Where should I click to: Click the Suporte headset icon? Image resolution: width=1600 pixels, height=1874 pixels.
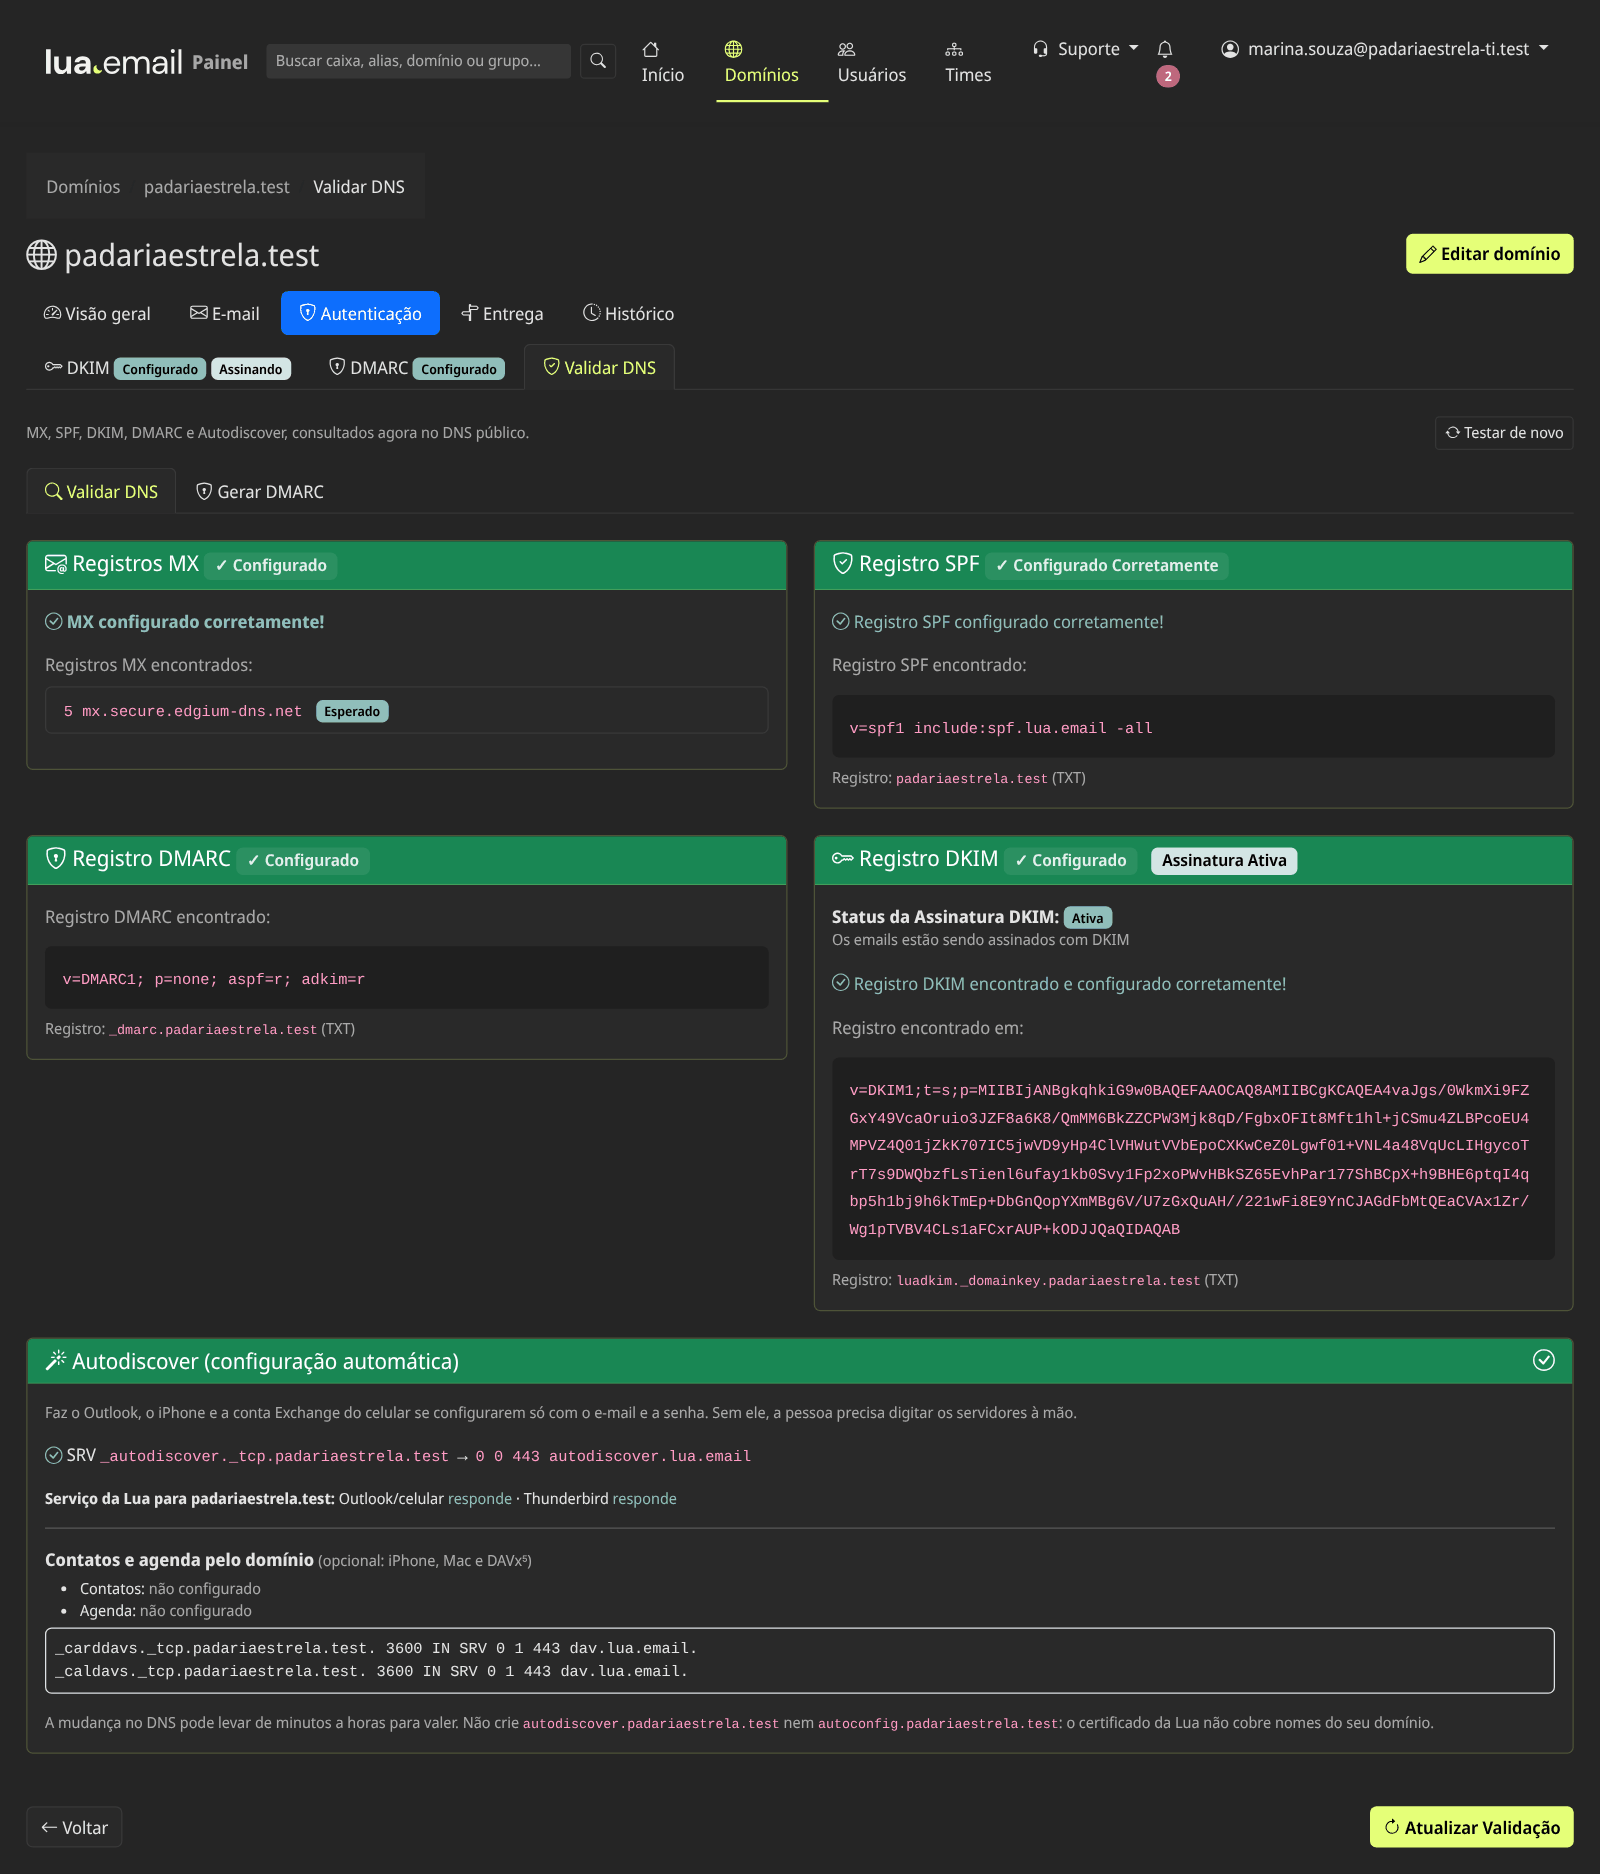pos(1041,49)
